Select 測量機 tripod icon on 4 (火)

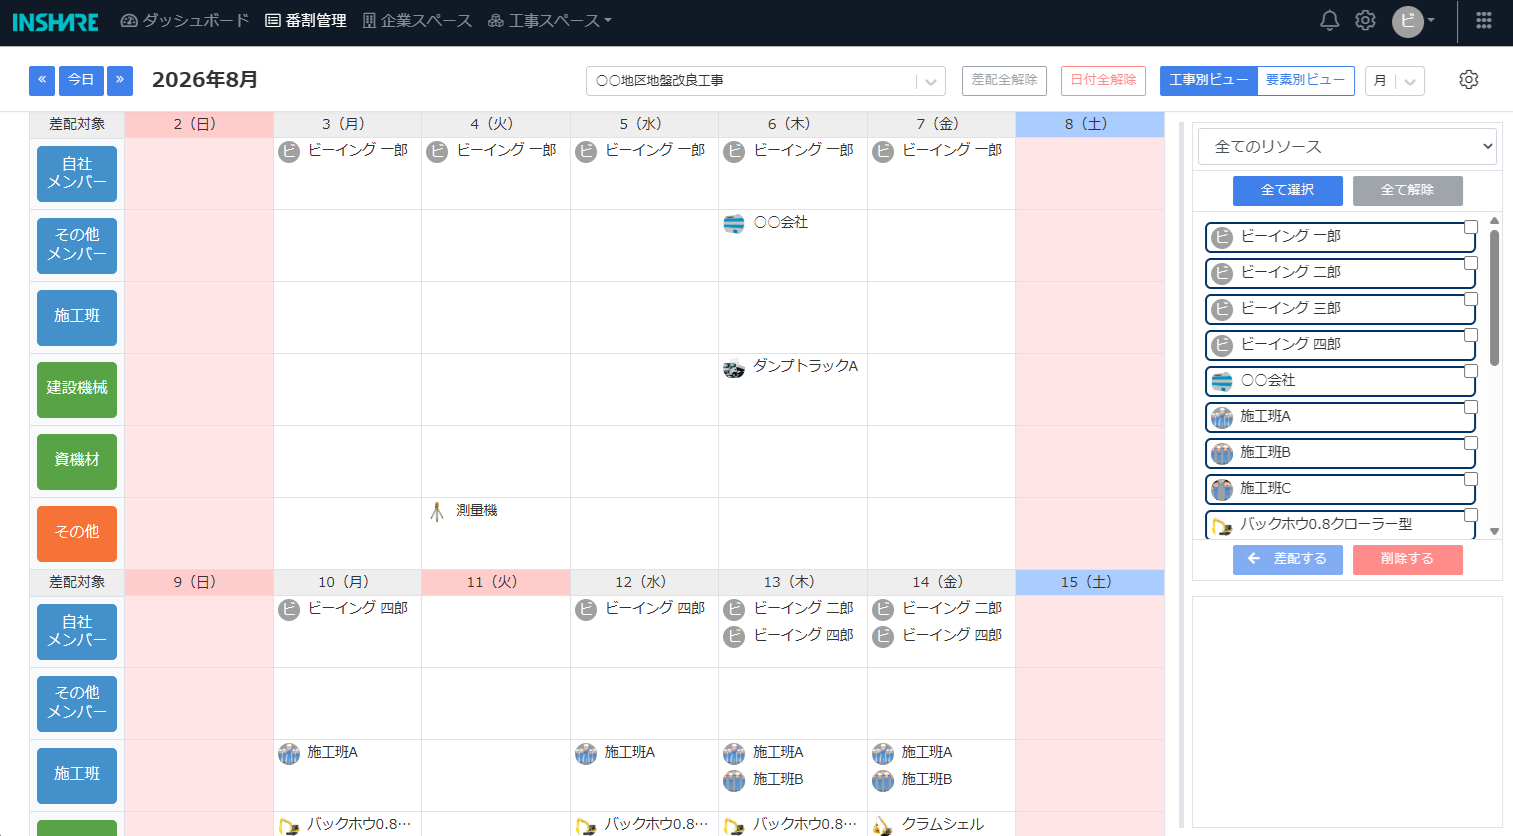(437, 511)
